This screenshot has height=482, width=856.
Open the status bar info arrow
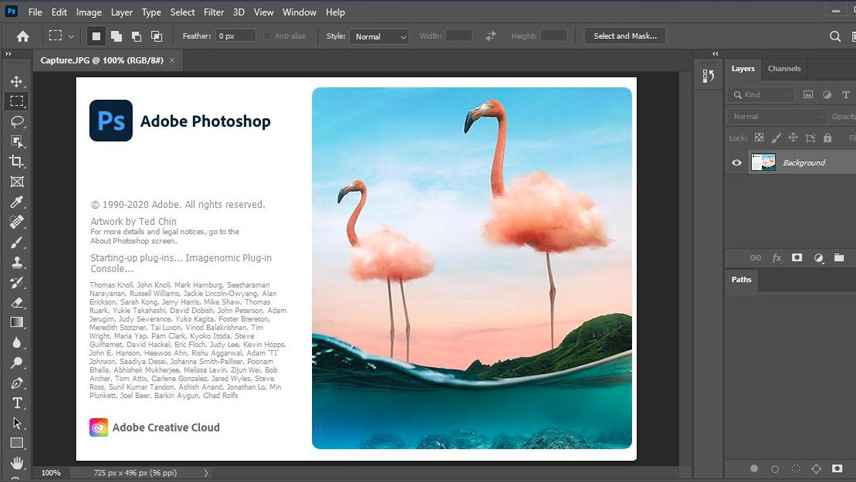(206, 473)
